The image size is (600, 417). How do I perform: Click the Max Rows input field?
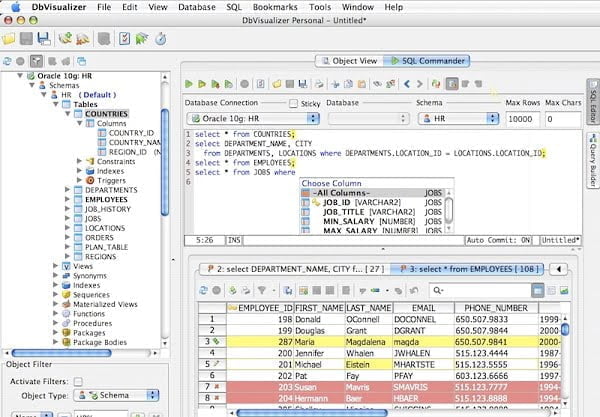[x=521, y=118]
